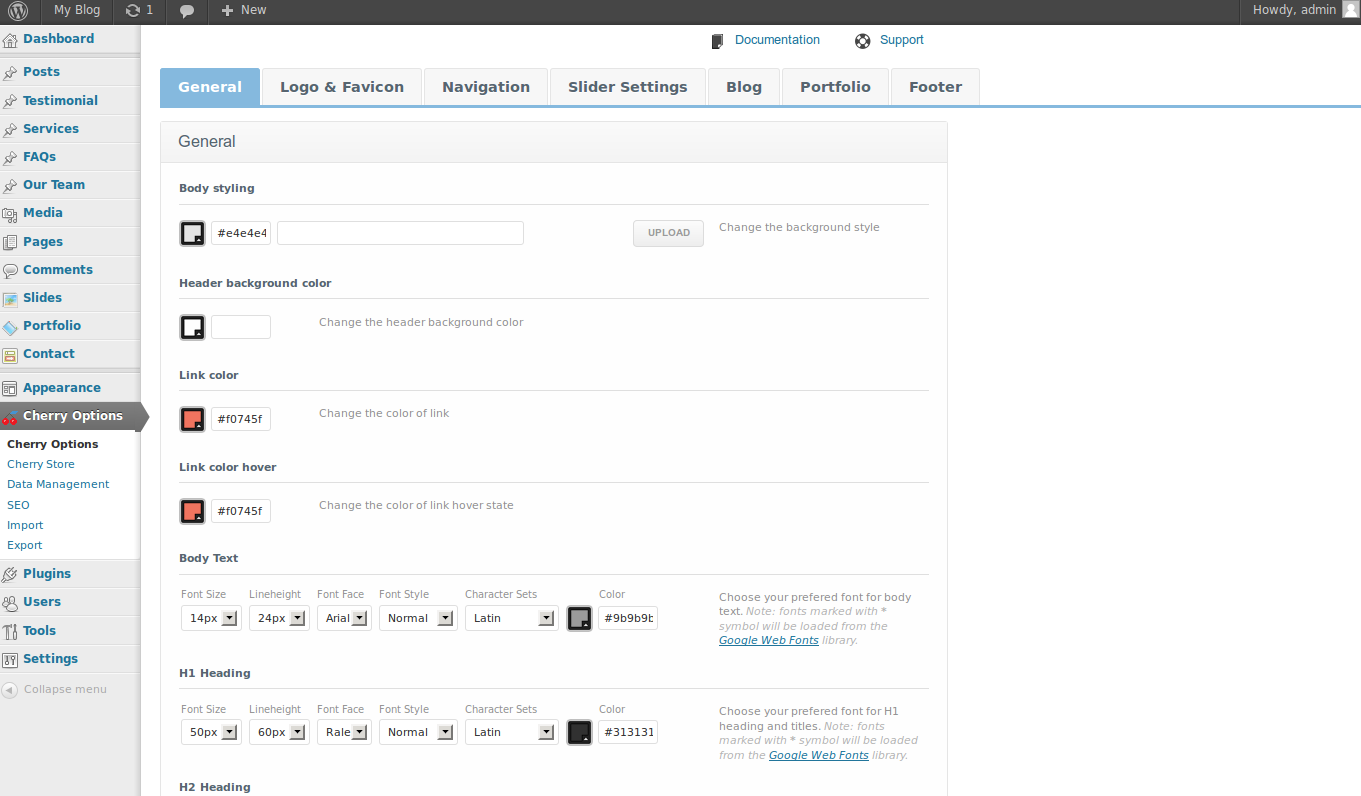Click the Support lifebuoy icon
Screen dimensions: 1361x796
863,41
